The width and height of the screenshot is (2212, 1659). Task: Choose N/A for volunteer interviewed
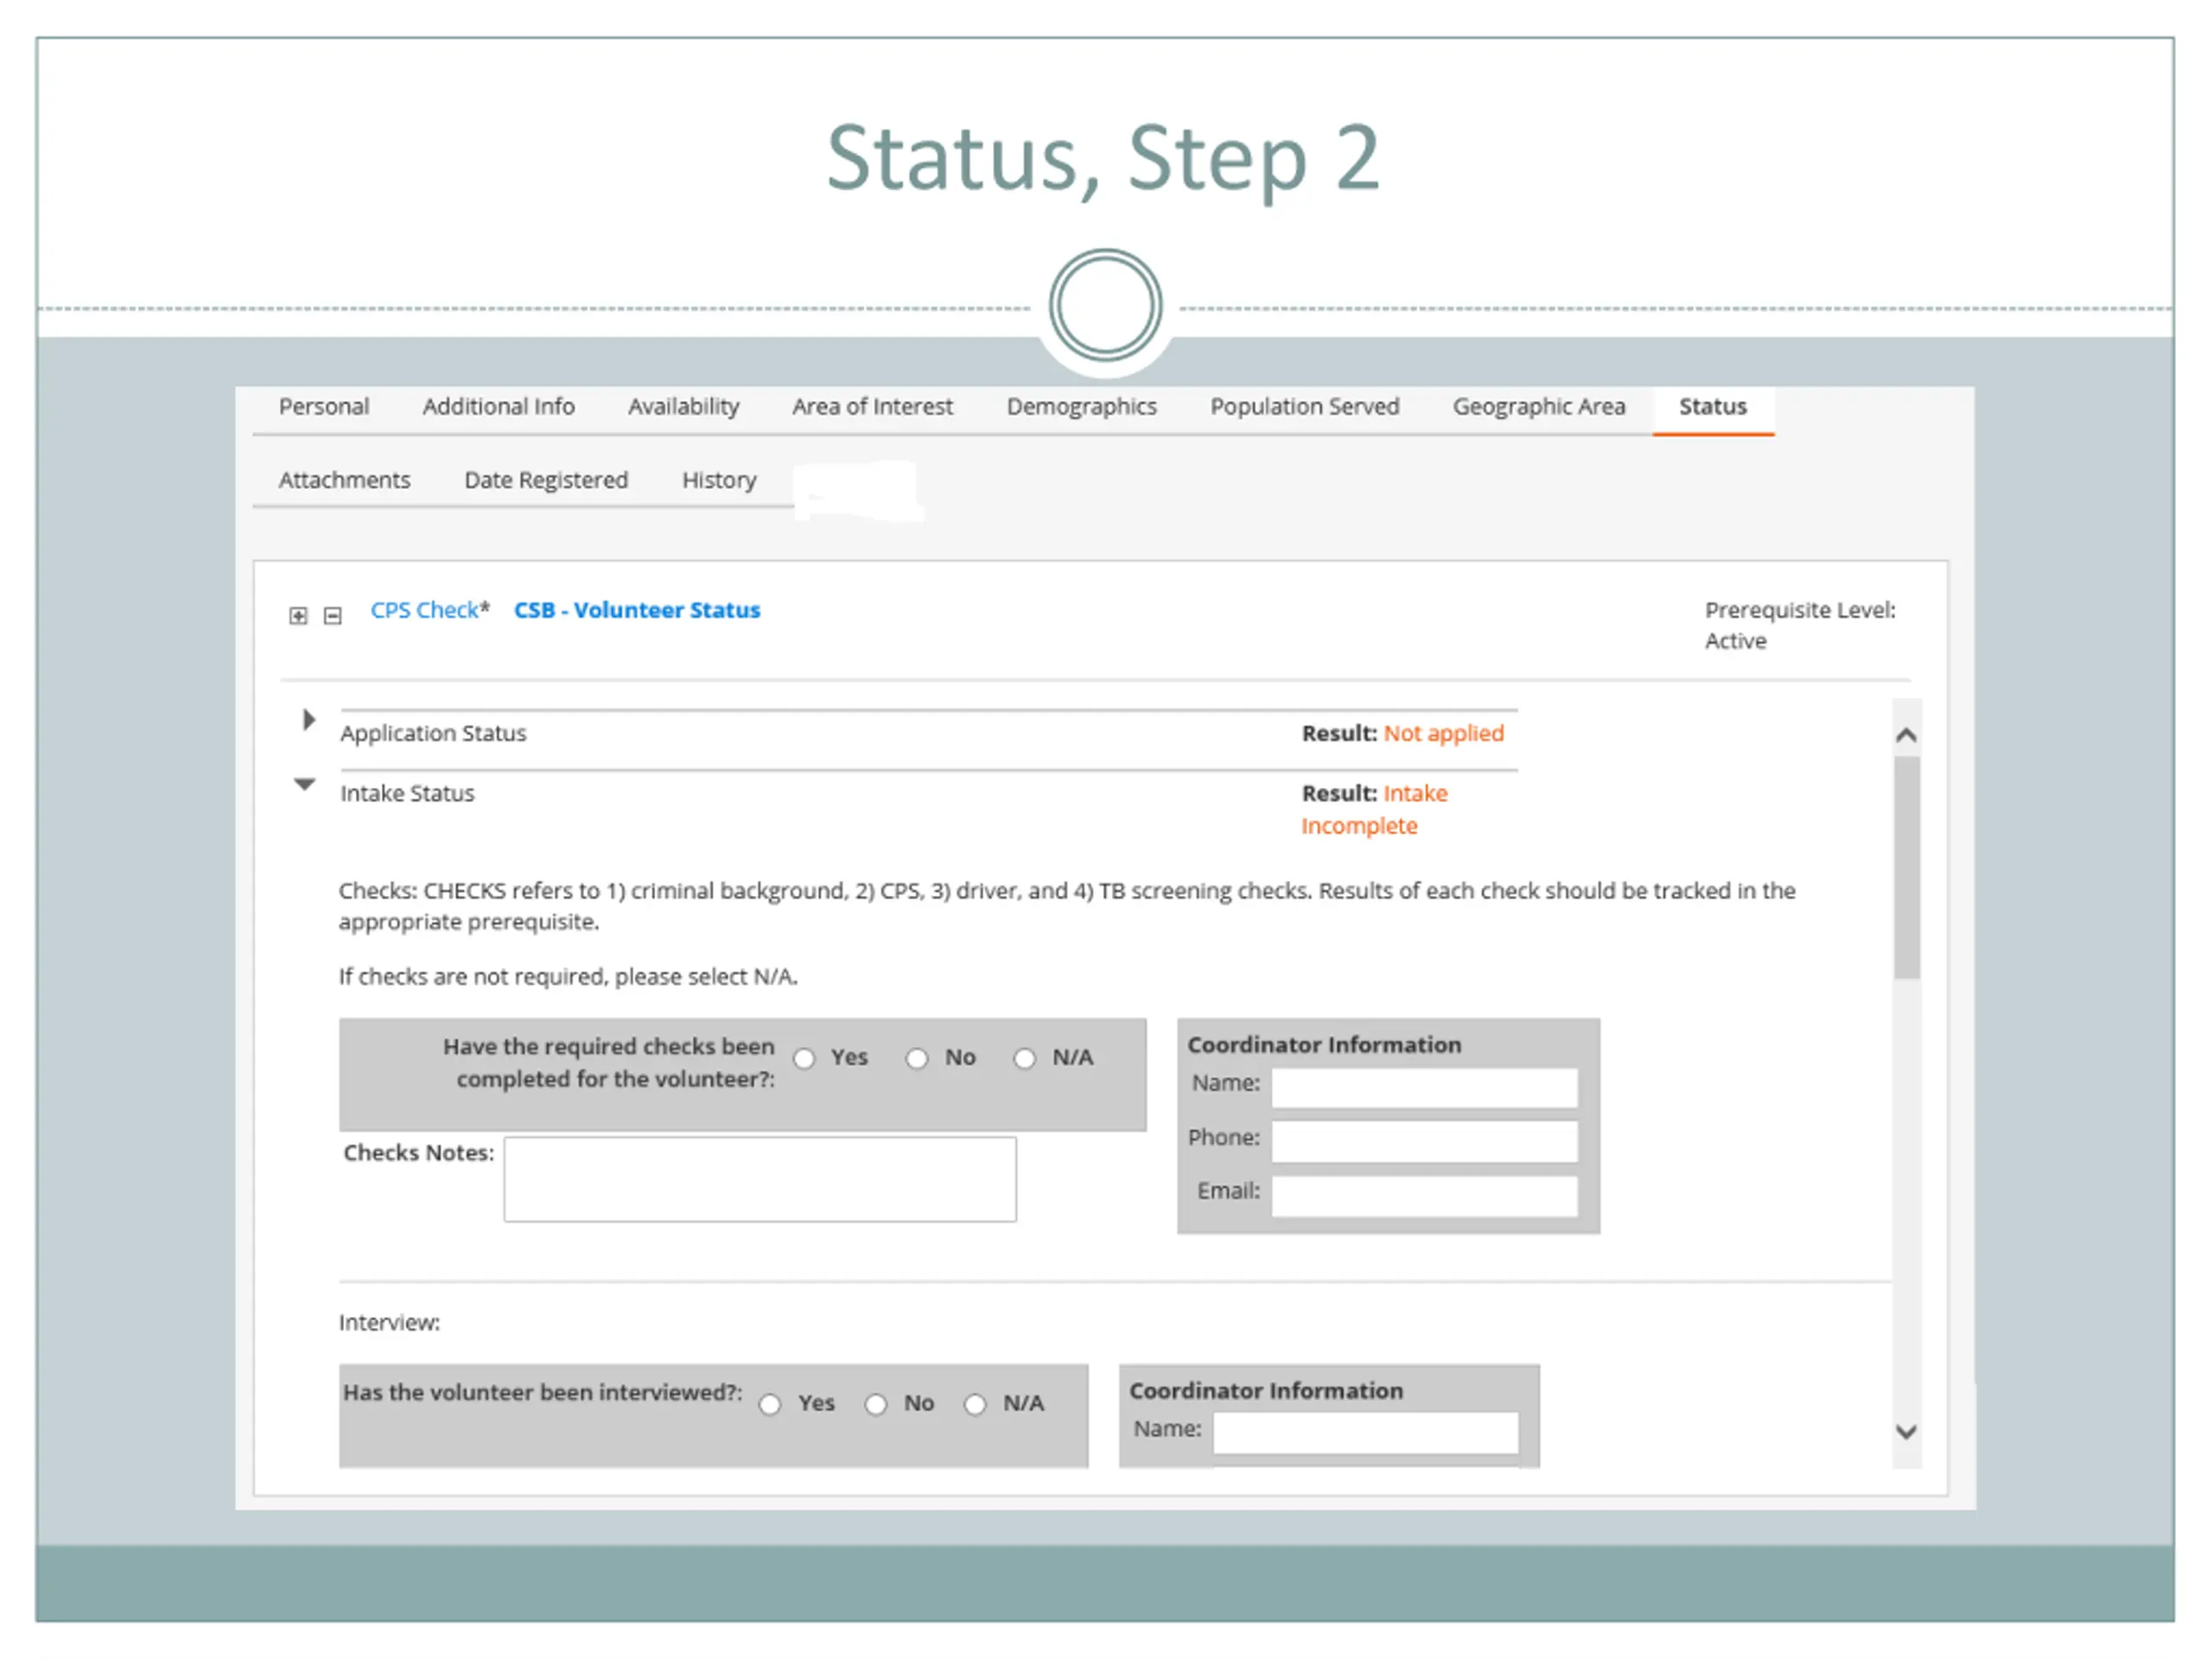coord(975,1404)
